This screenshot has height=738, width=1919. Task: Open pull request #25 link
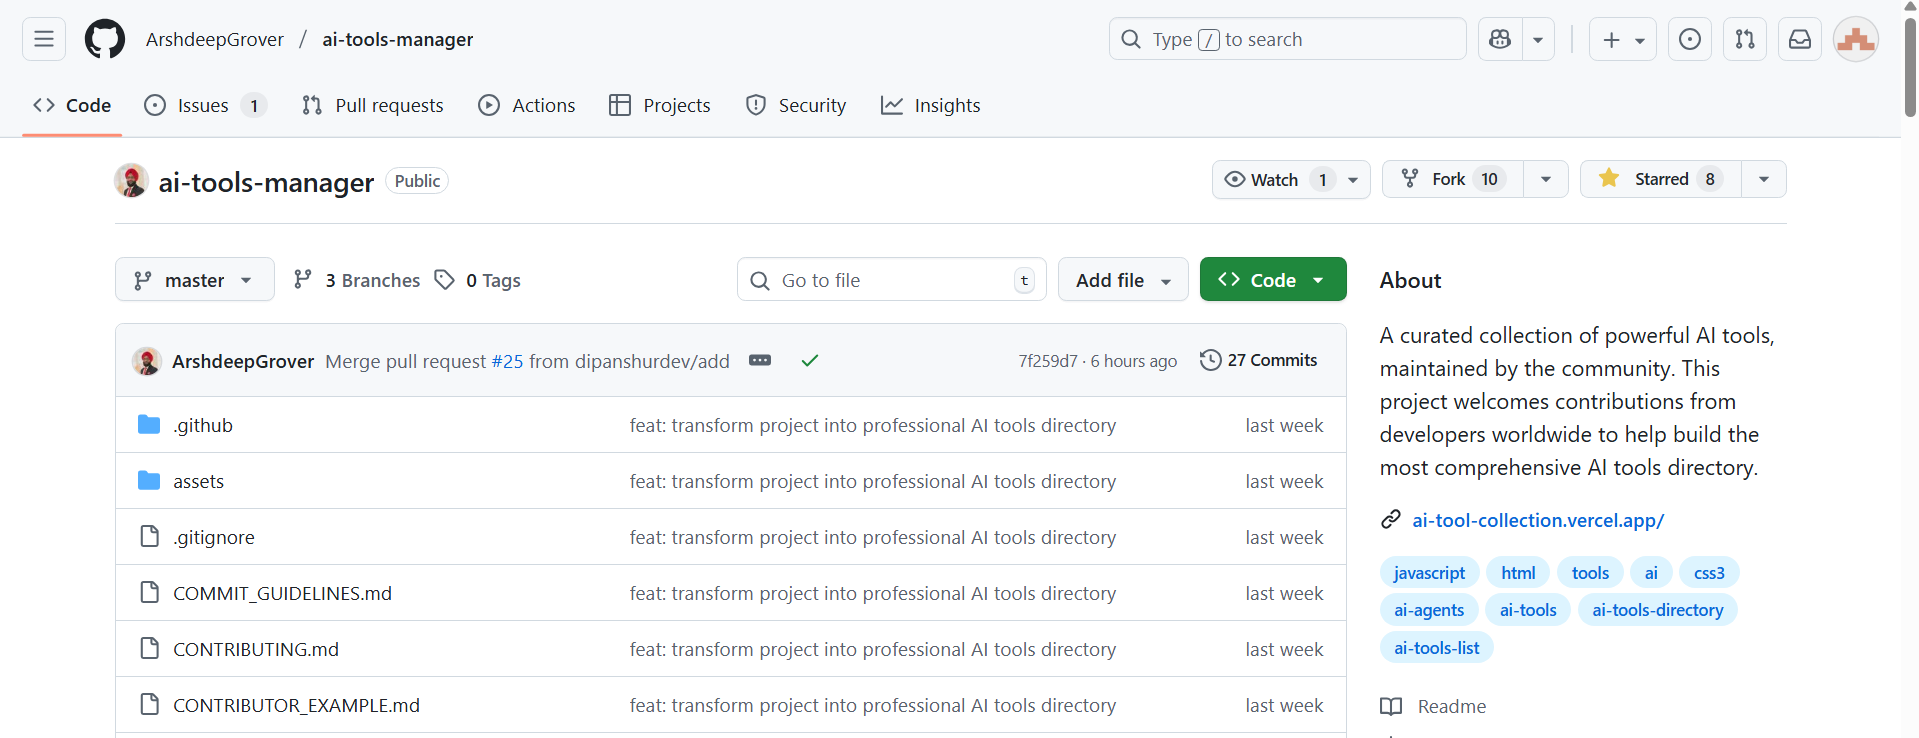(507, 361)
